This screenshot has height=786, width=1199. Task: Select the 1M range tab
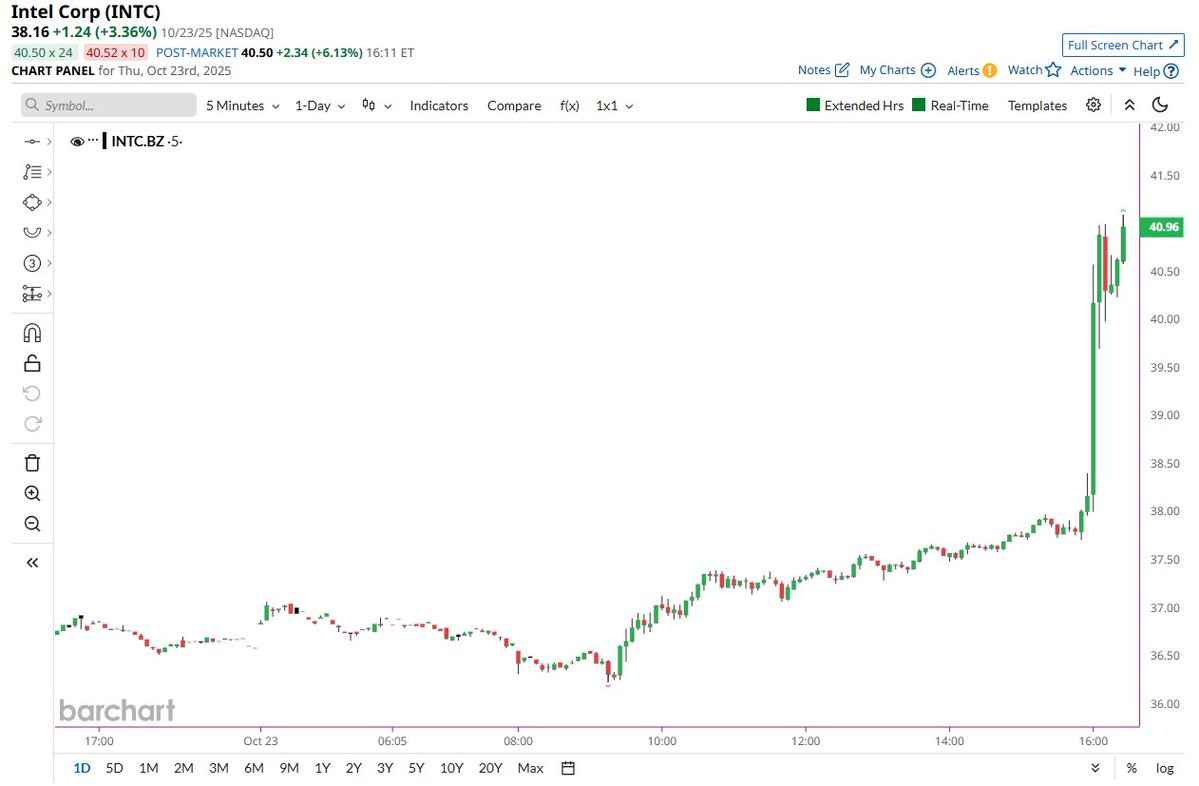click(x=148, y=768)
